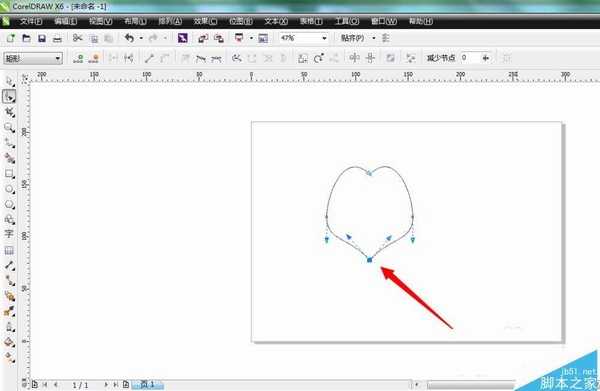Viewport: 600px width, 391px height.
Task: Click the Delete nodes icon
Action: tap(94, 58)
